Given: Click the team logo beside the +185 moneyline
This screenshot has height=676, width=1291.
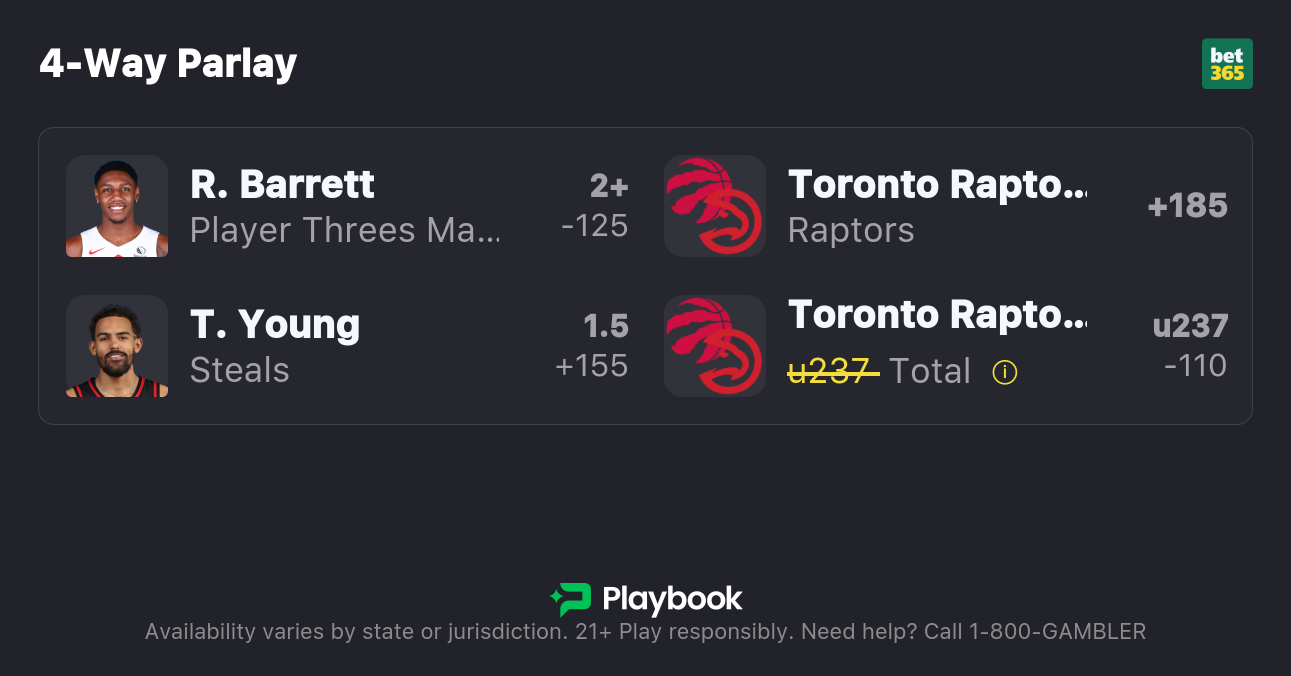Looking at the screenshot, I should [x=715, y=206].
